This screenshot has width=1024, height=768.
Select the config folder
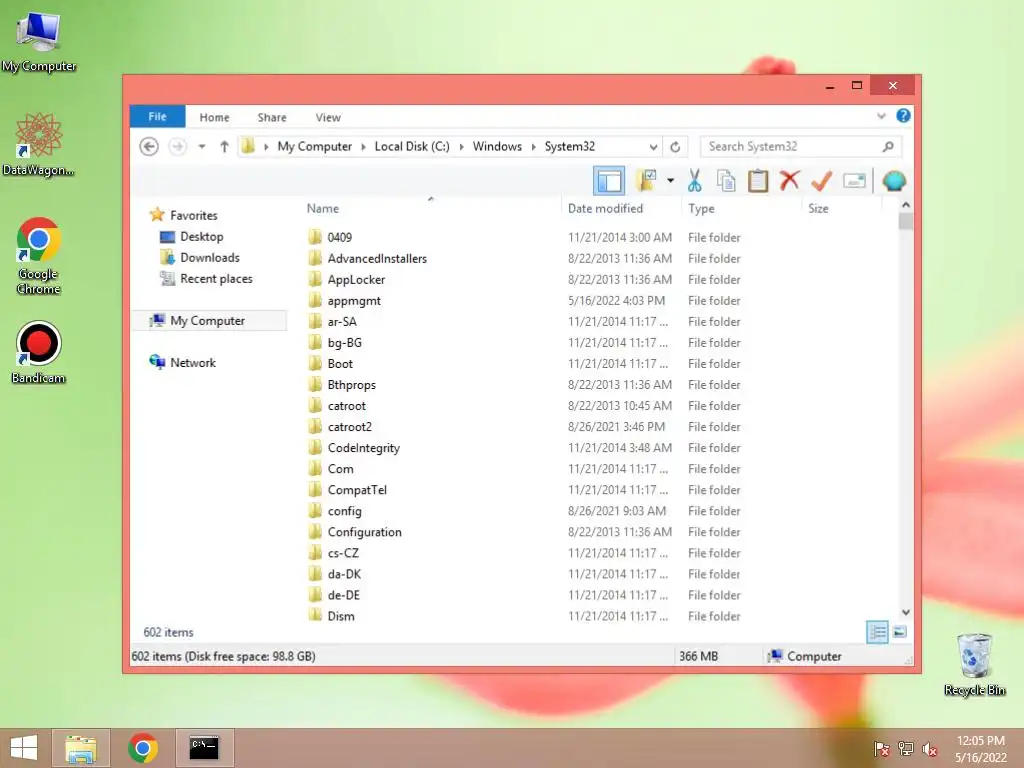click(x=344, y=511)
